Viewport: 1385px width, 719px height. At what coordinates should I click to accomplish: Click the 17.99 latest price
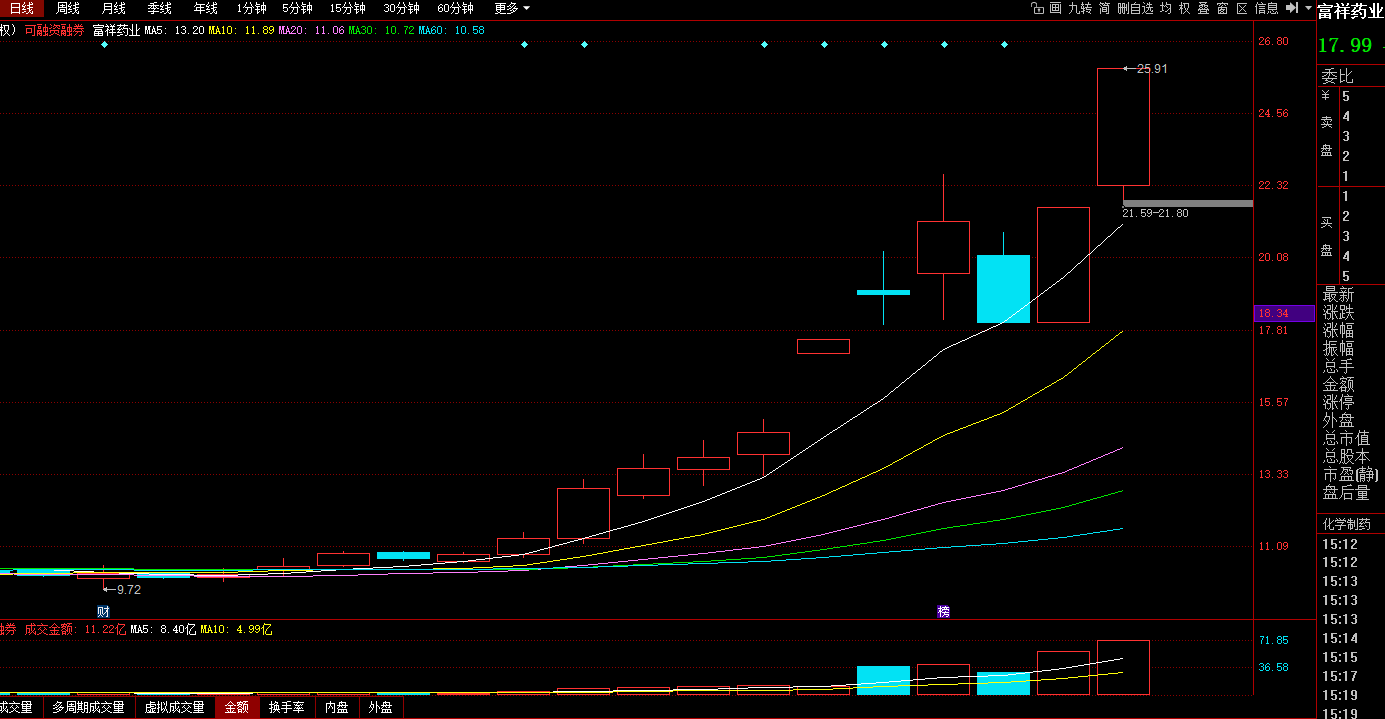(x=1345, y=45)
